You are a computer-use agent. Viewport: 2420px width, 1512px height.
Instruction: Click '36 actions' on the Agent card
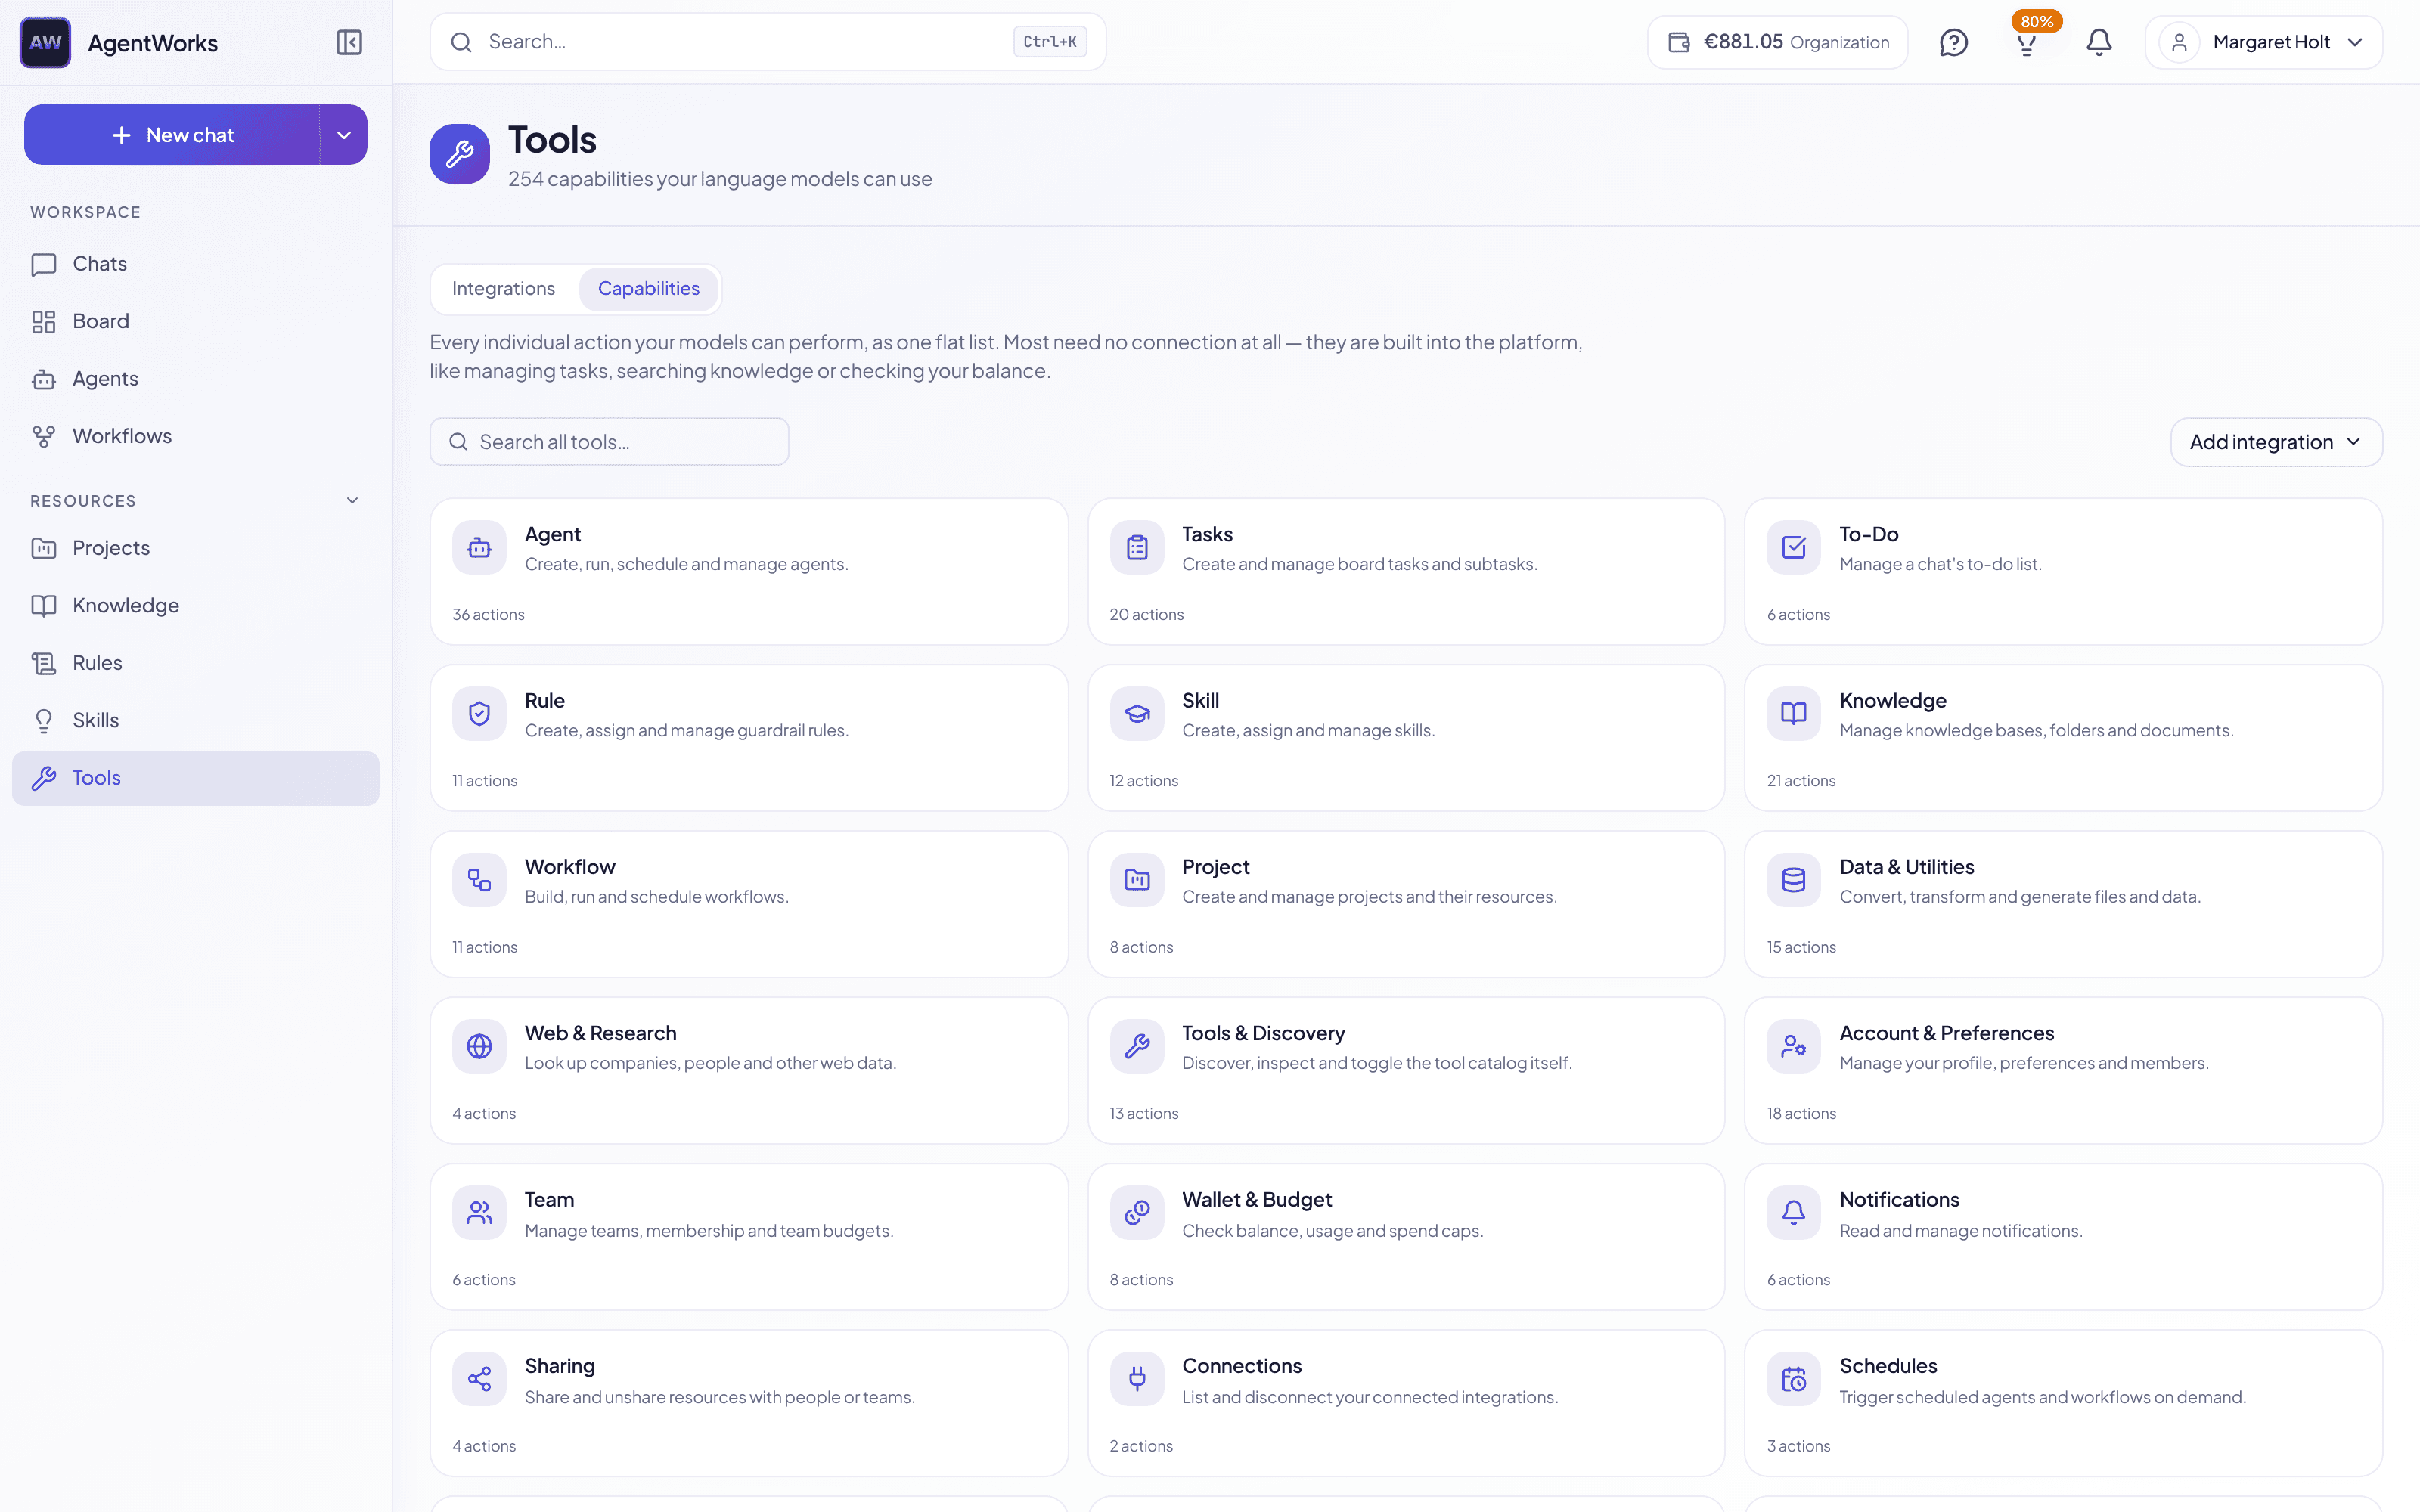(488, 614)
